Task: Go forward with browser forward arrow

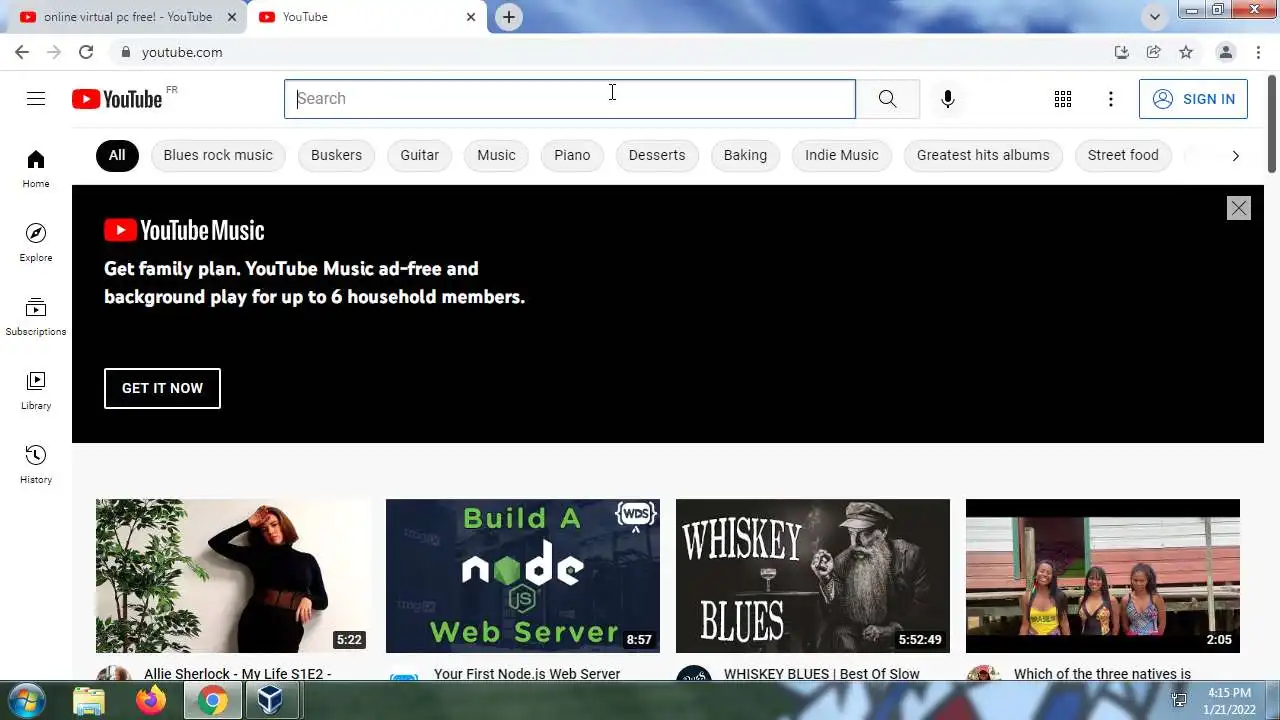Action: tap(54, 52)
